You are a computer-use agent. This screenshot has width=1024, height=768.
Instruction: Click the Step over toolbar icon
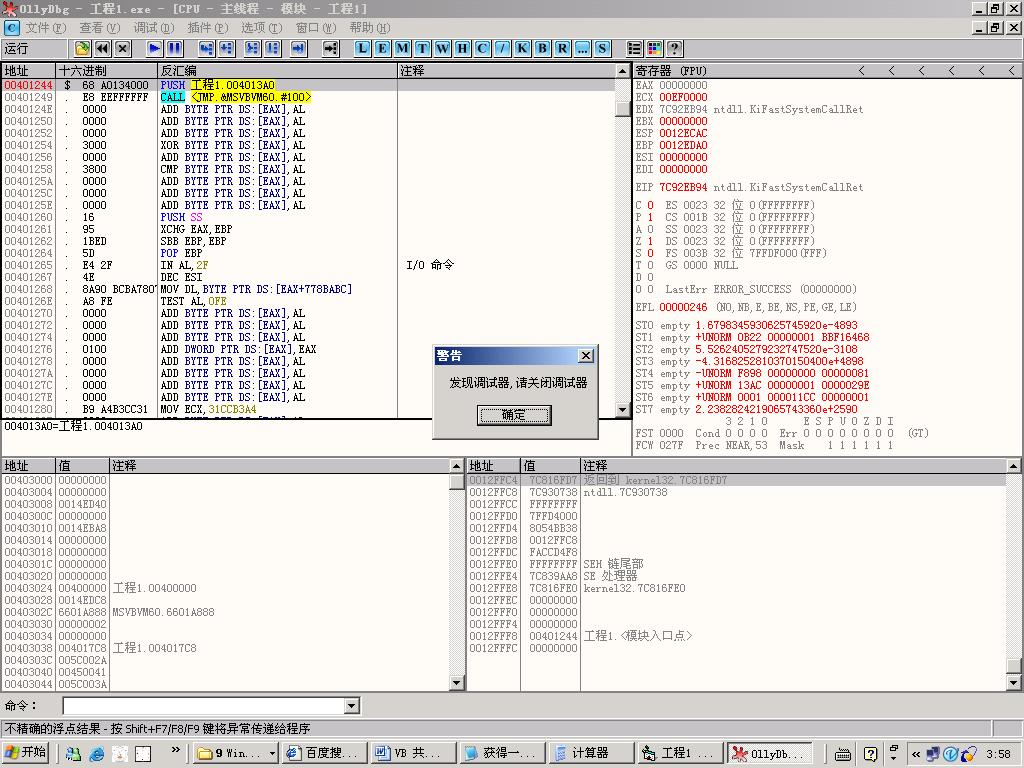tap(227, 48)
